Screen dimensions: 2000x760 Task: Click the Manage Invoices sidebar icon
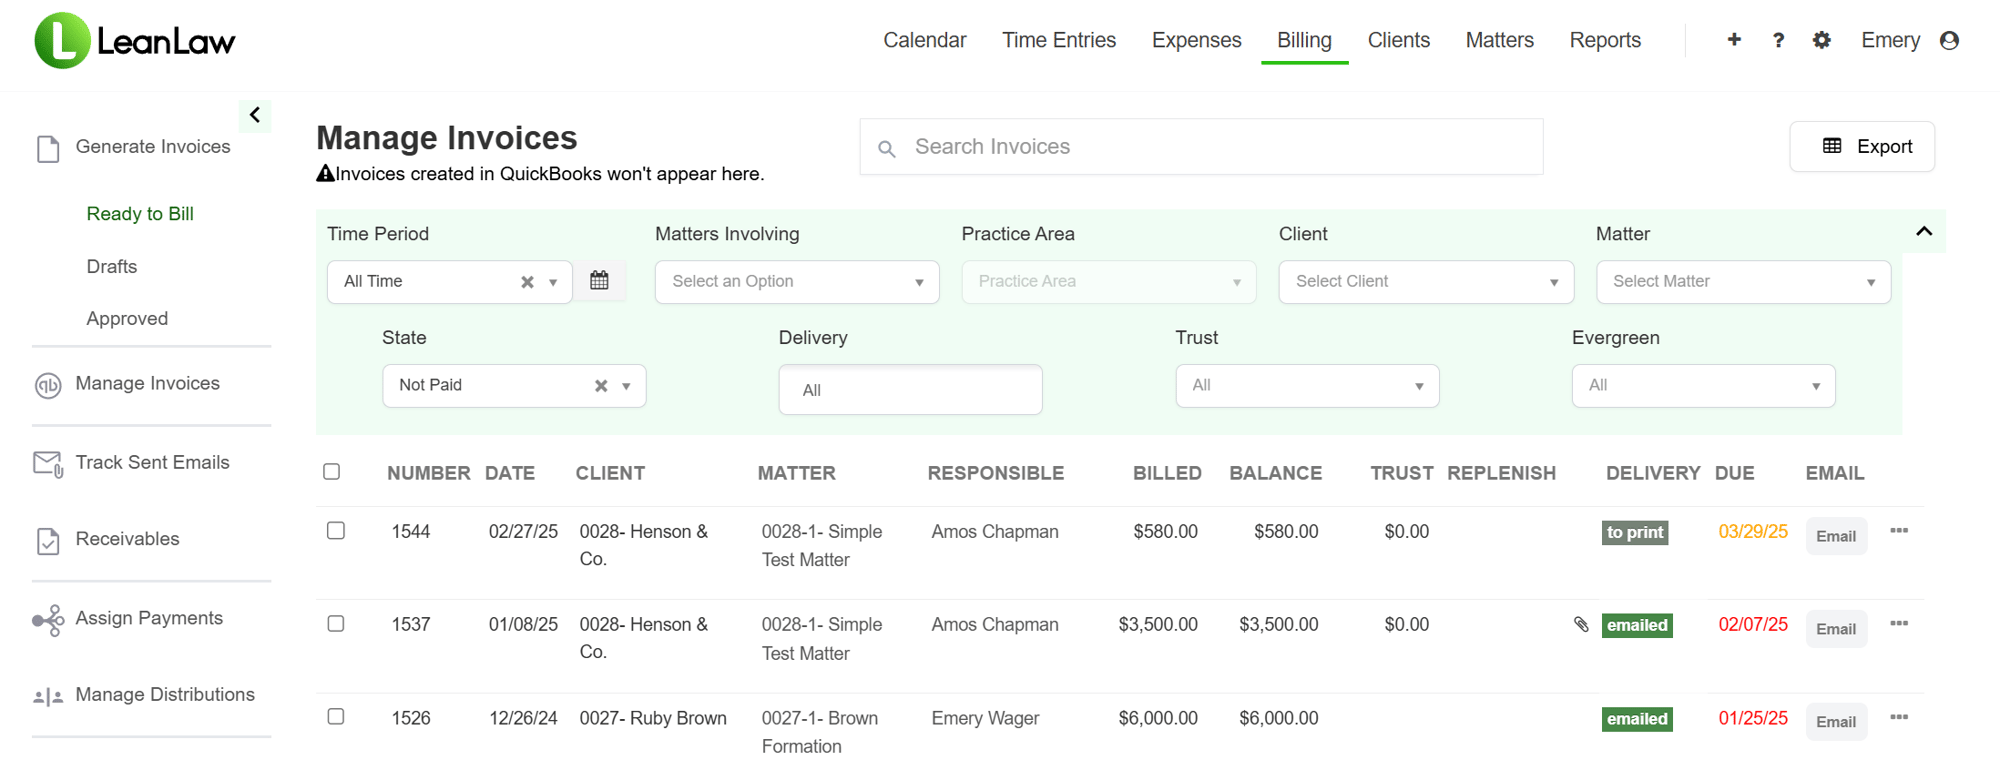pos(48,385)
